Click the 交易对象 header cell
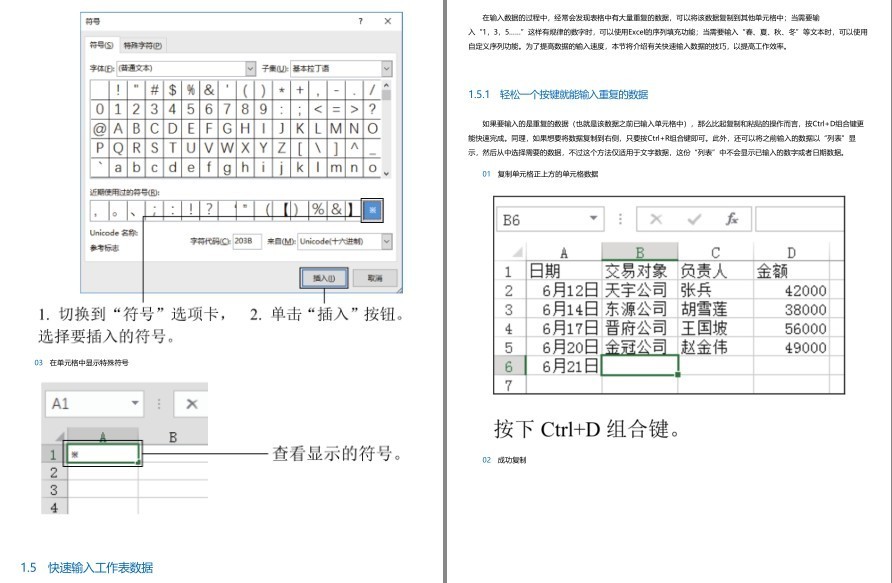Viewport: 892px width, 583px height. pyautogui.click(x=639, y=271)
